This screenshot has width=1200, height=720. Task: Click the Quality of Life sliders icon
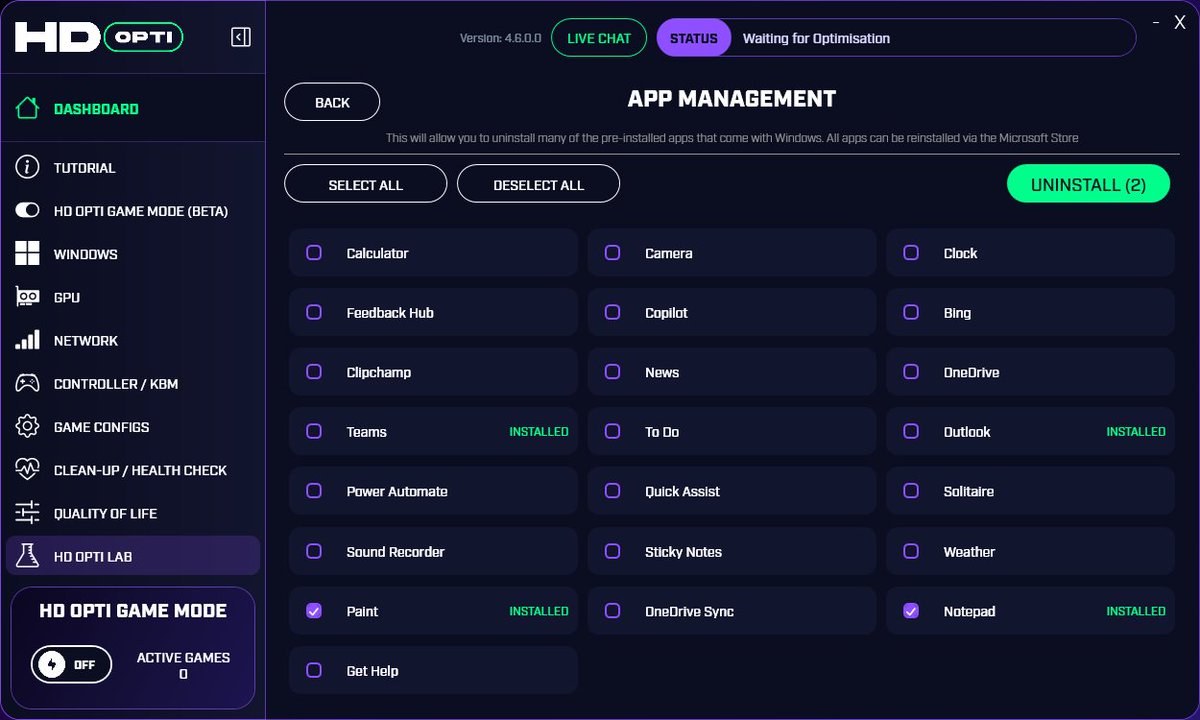(x=27, y=513)
